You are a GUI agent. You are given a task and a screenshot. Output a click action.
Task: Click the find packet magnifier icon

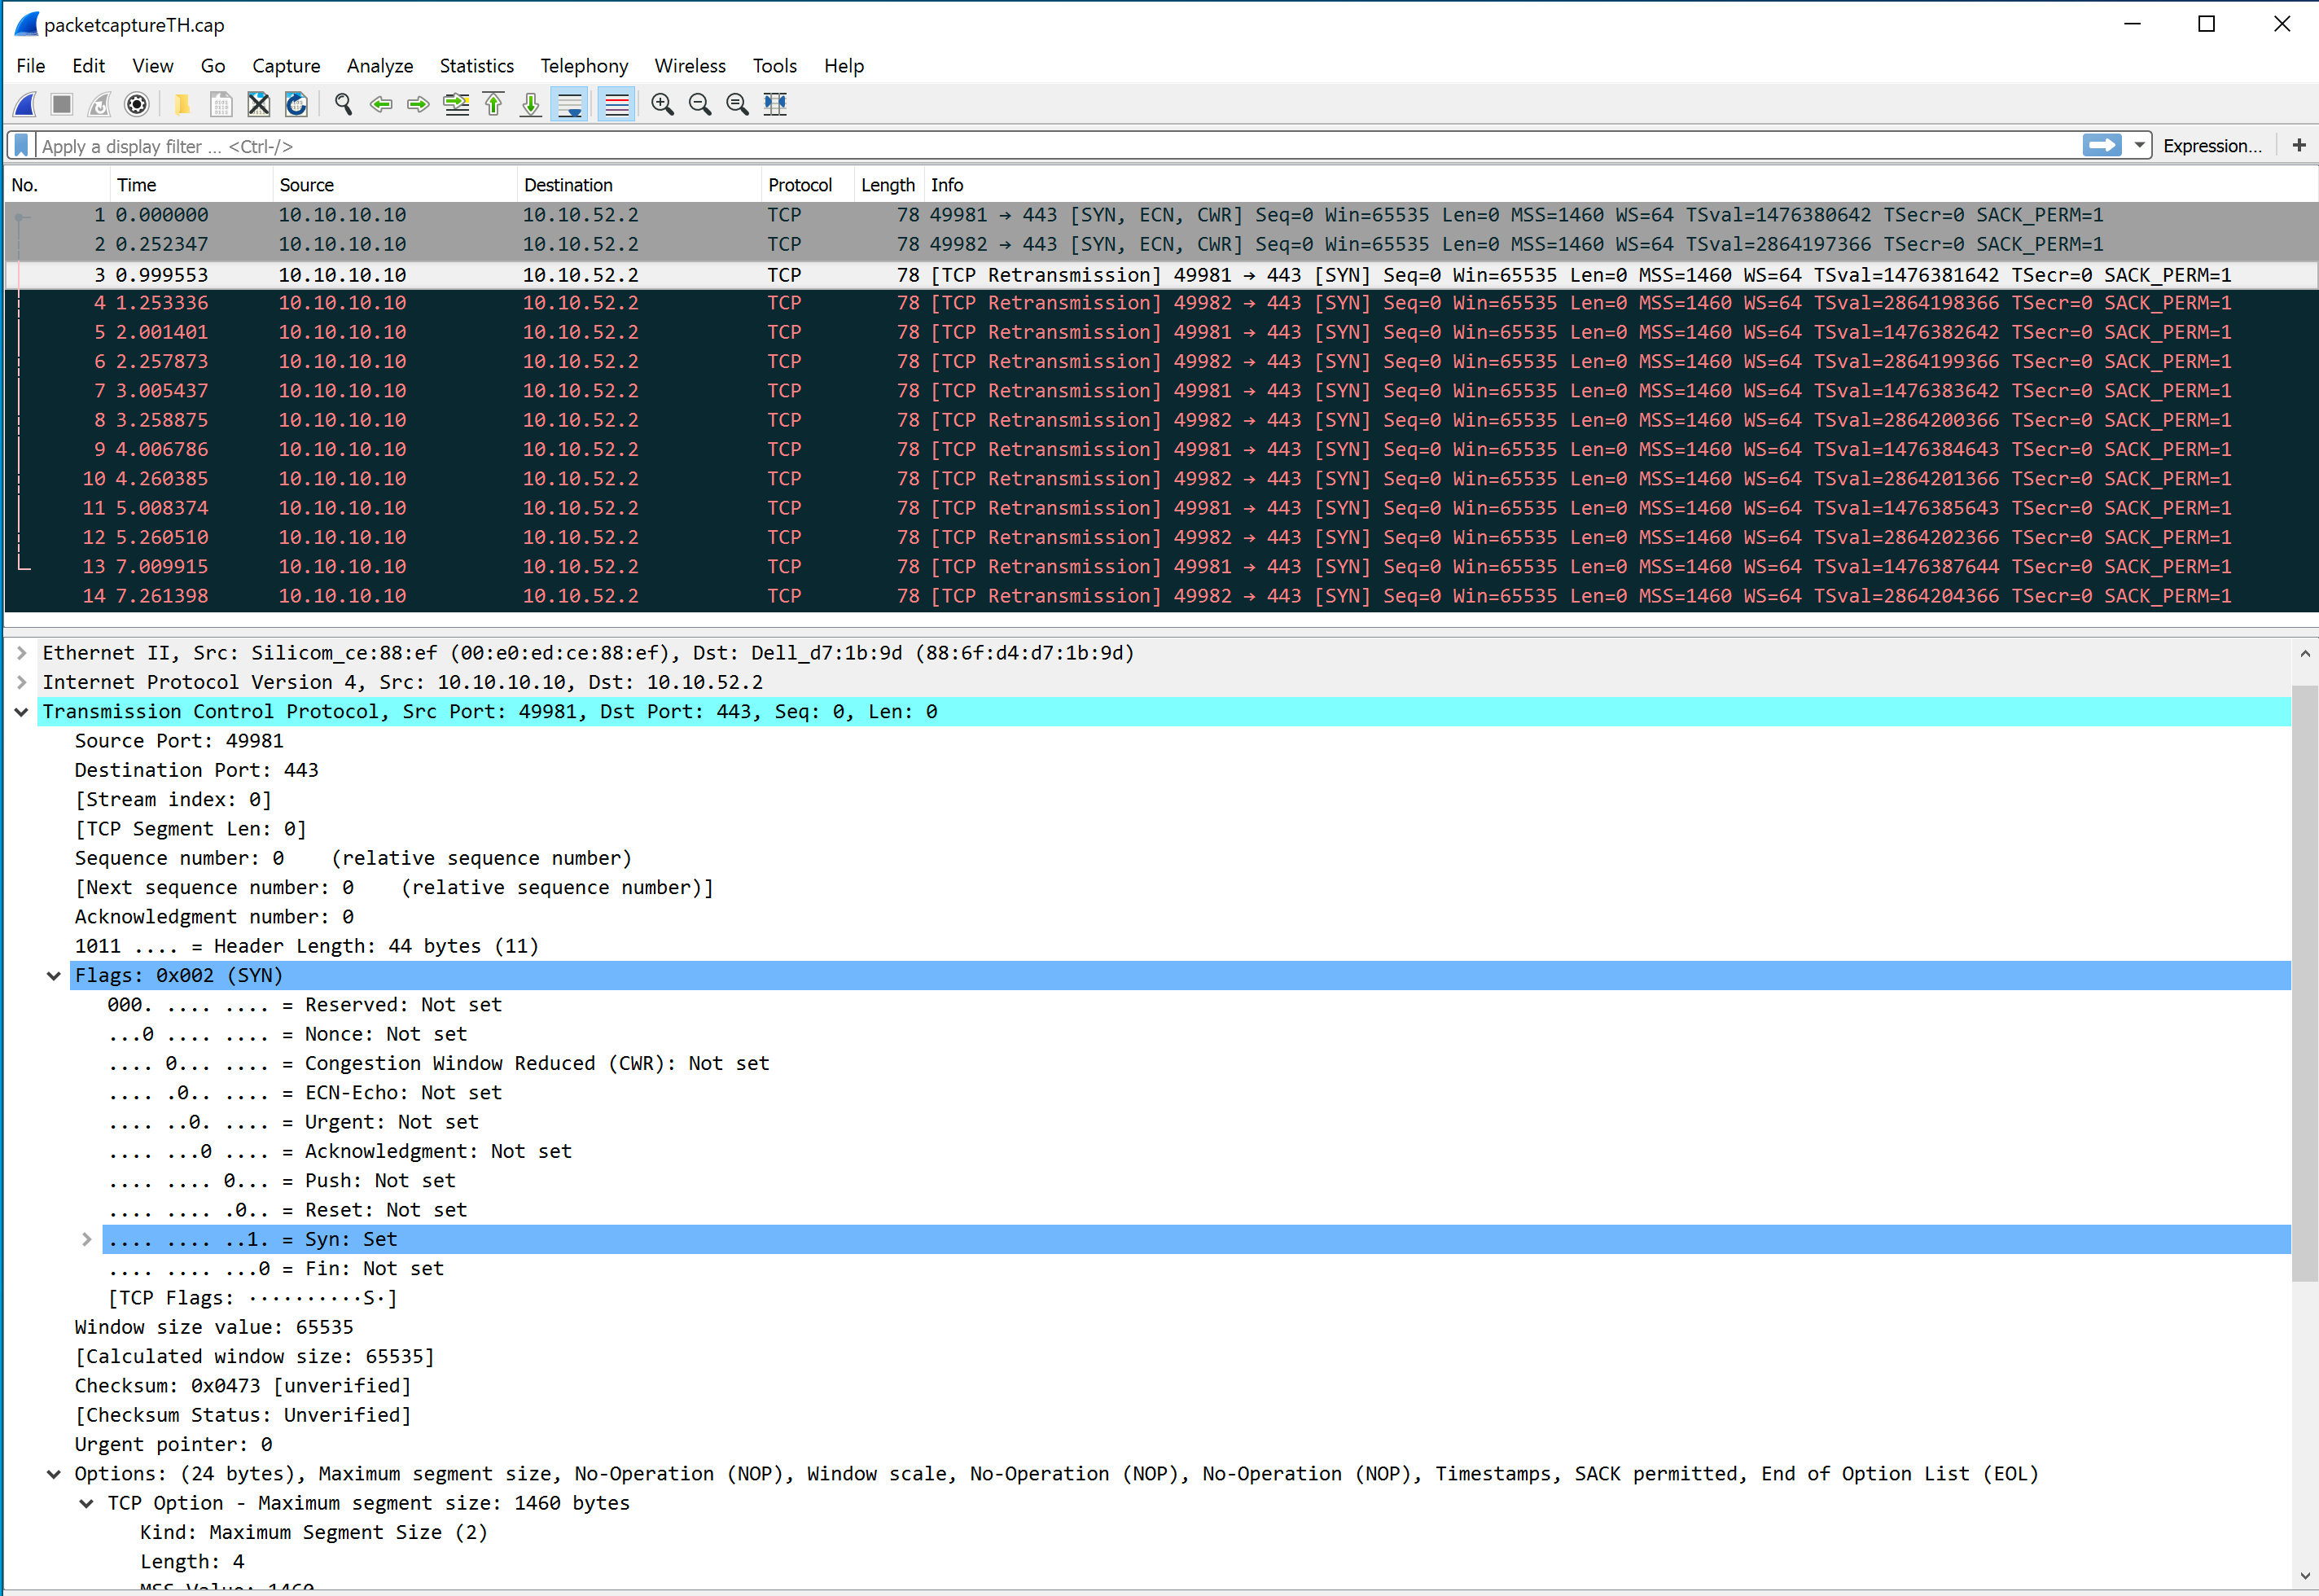click(344, 104)
